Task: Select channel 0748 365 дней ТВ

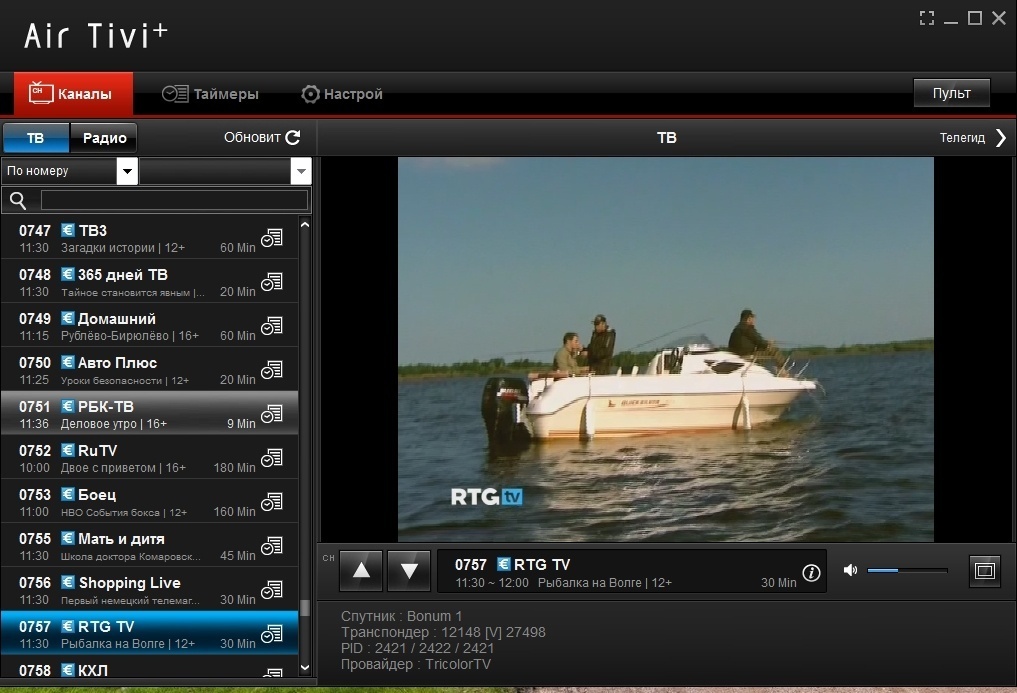Action: tap(150, 282)
